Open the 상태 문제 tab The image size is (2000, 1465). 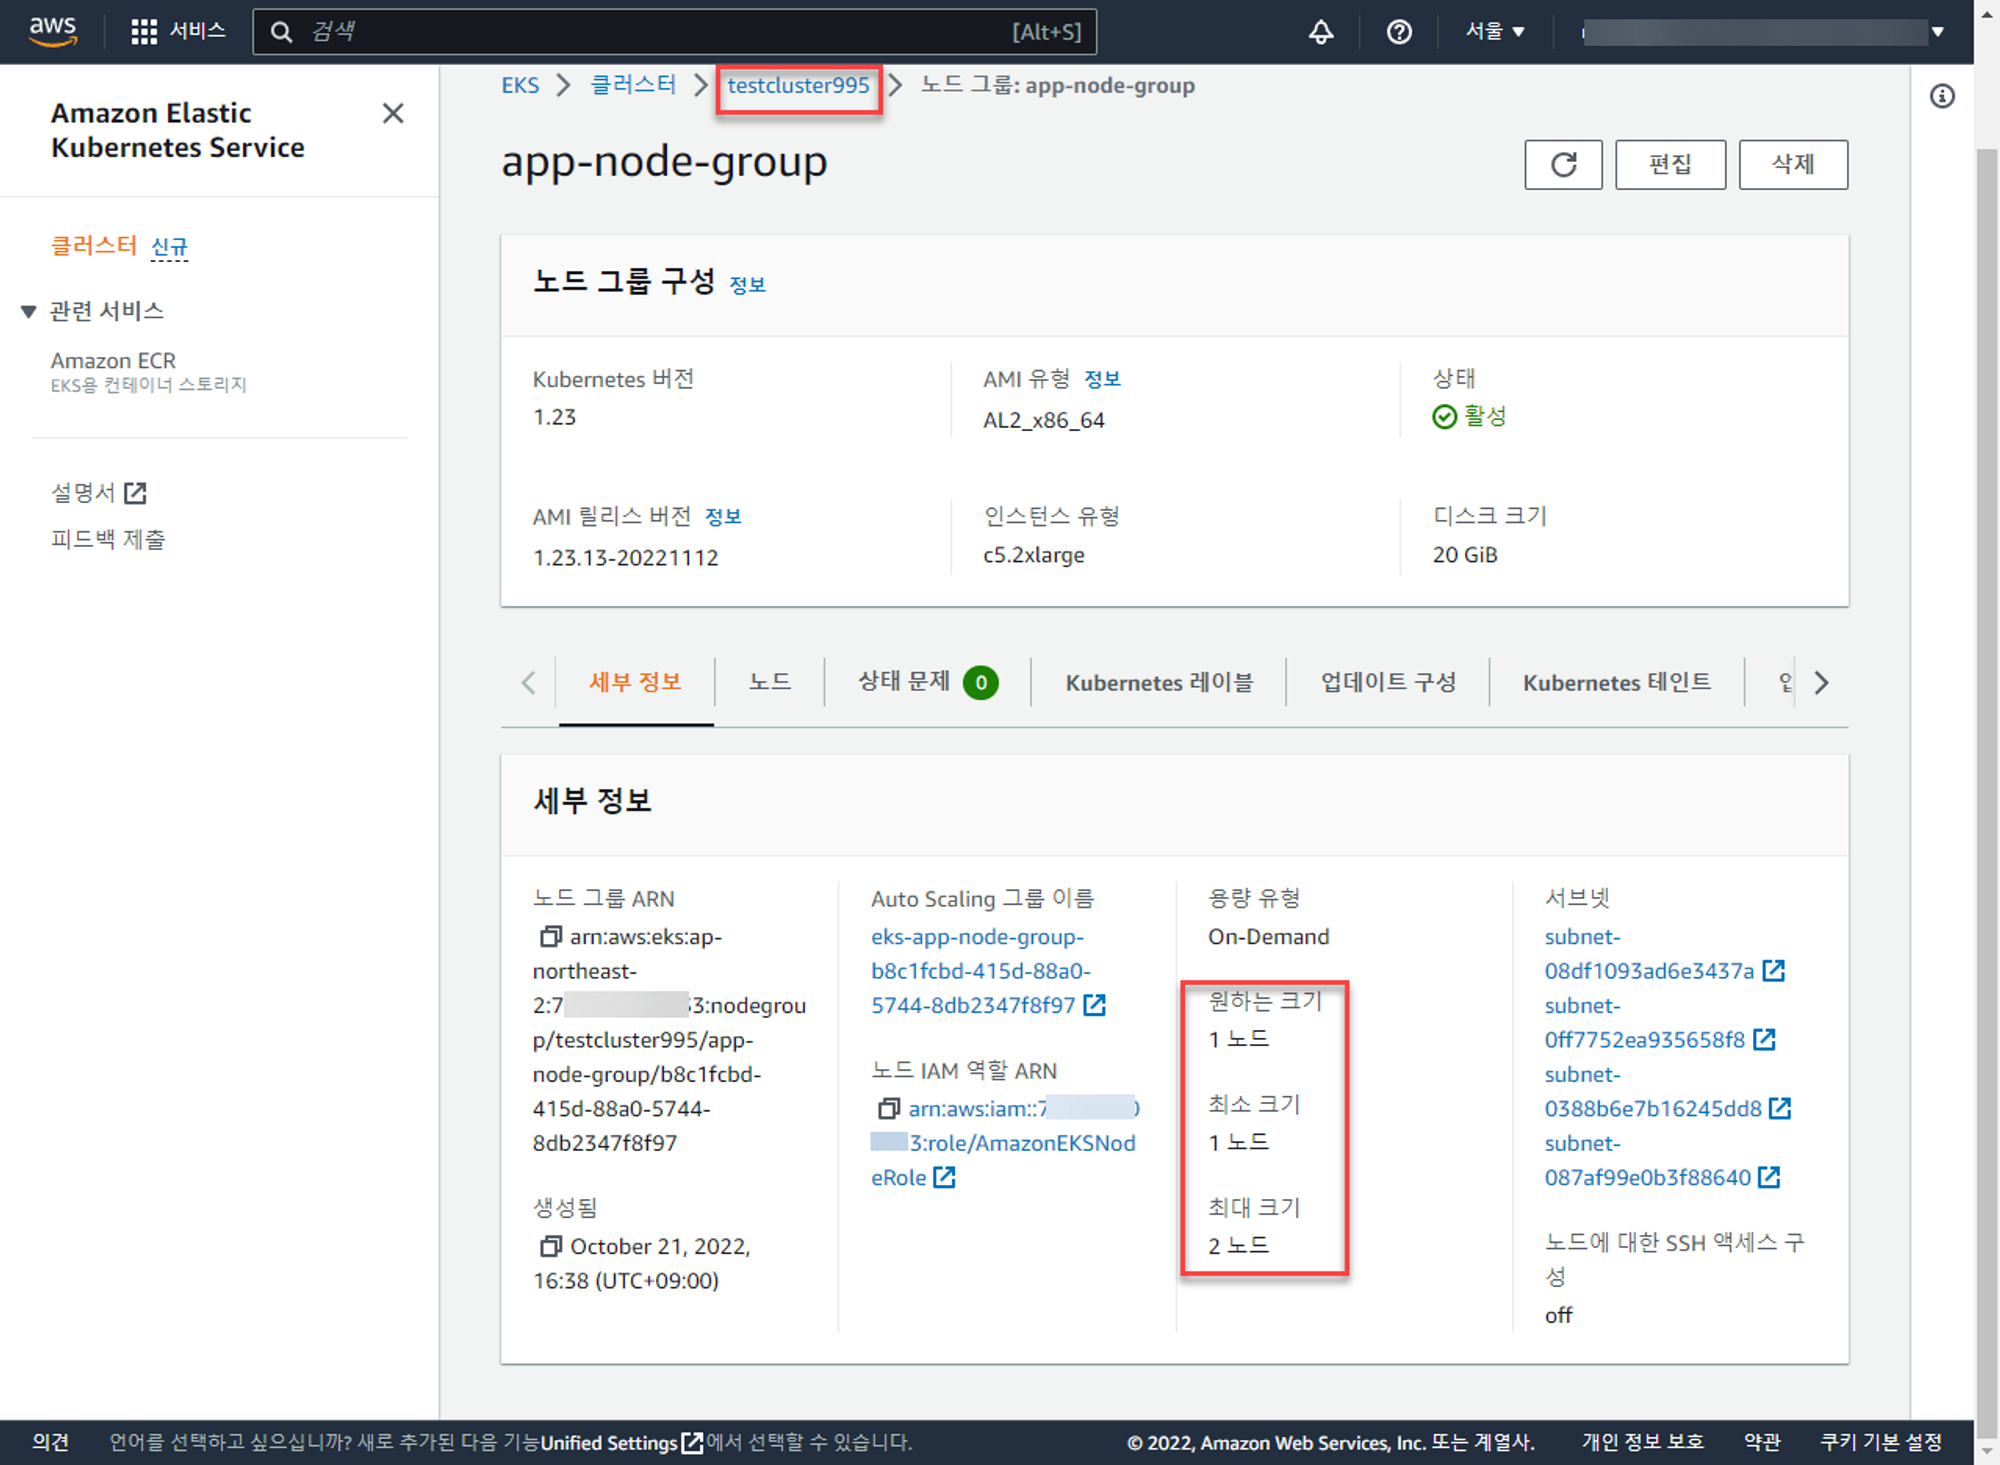(927, 682)
